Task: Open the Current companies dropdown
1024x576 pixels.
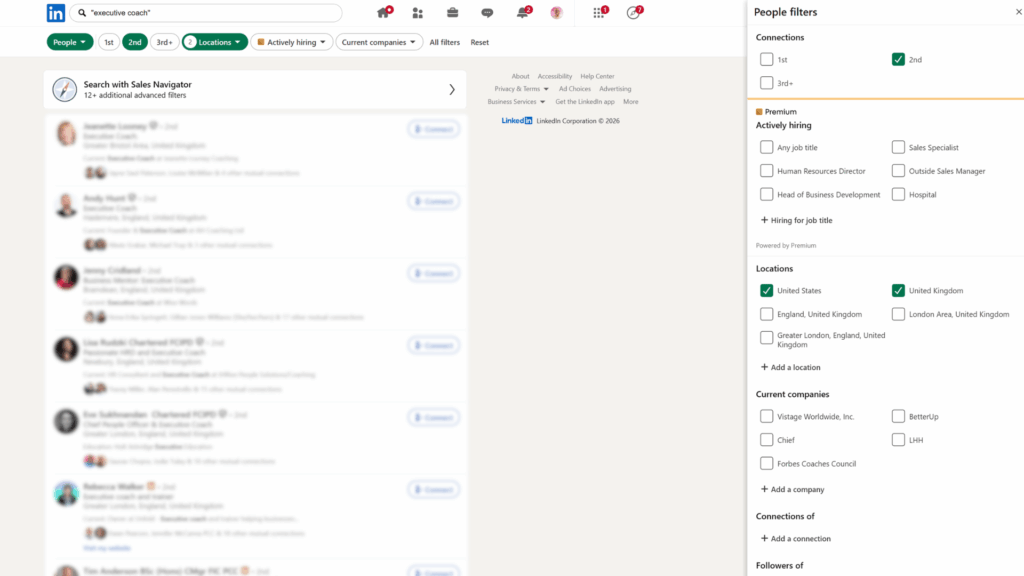Action: click(x=379, y=42)
